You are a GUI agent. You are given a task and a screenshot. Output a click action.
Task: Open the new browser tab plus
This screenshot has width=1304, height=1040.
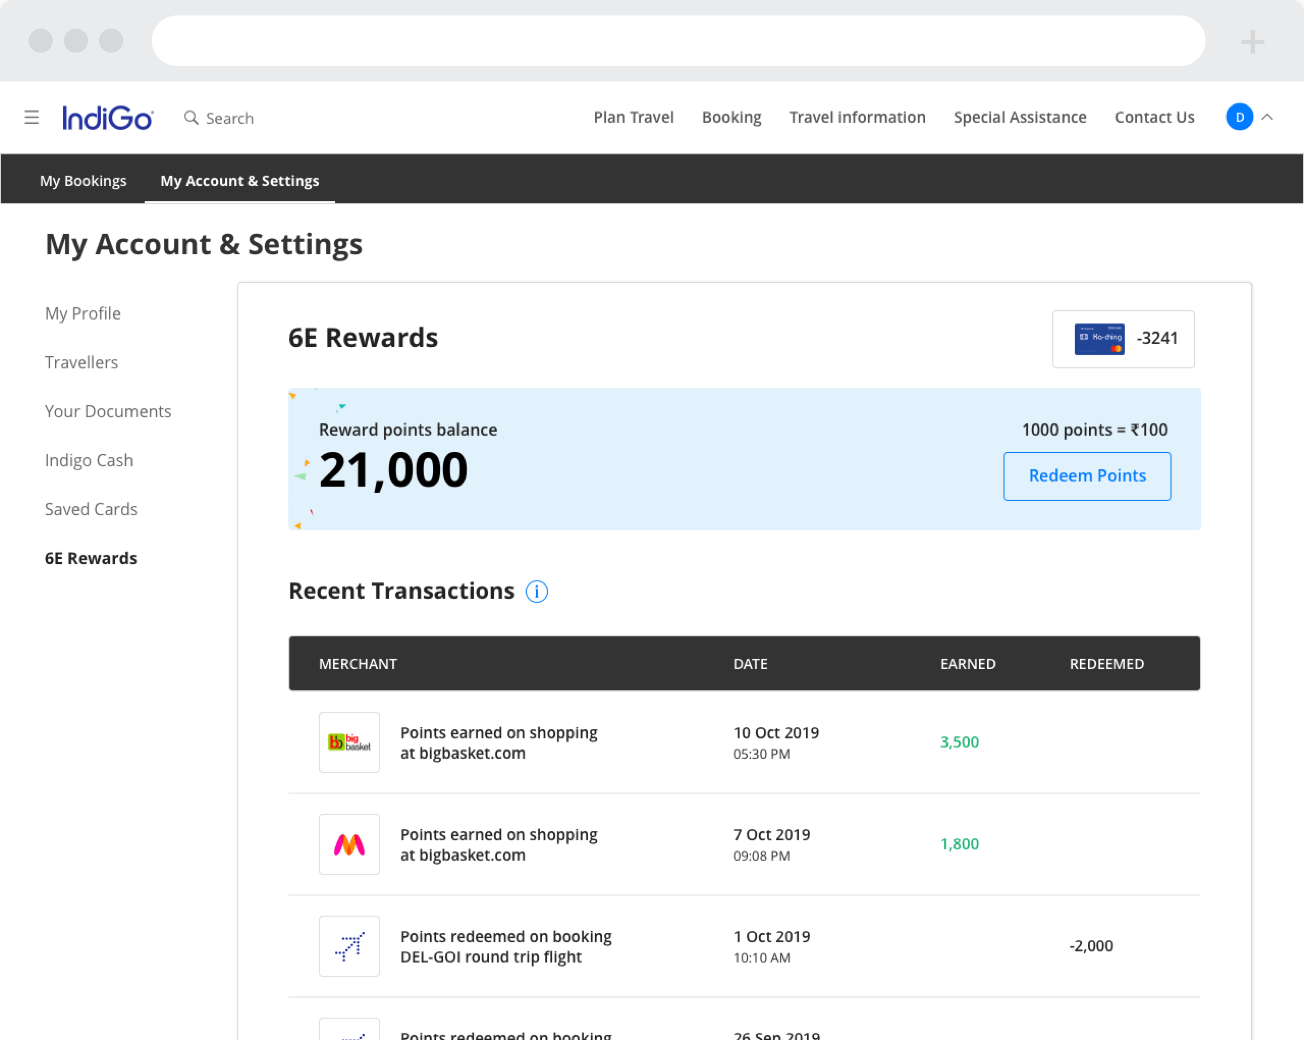[x=1252, y=42]
